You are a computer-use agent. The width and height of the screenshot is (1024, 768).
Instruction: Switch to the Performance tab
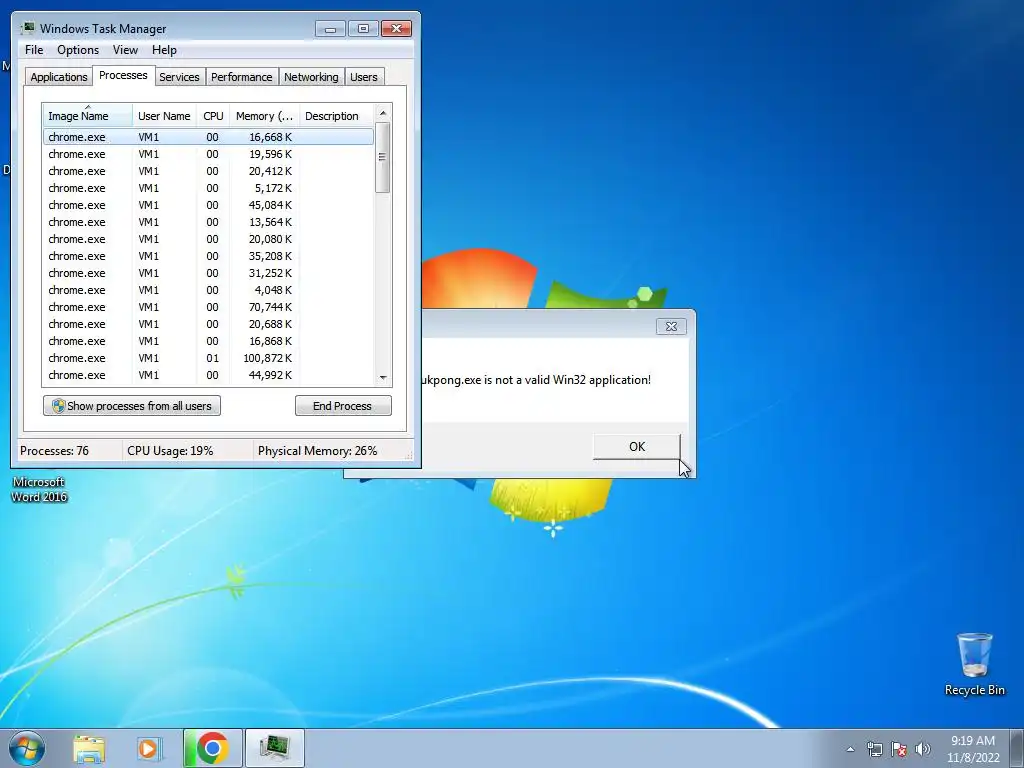coord(242,77)
